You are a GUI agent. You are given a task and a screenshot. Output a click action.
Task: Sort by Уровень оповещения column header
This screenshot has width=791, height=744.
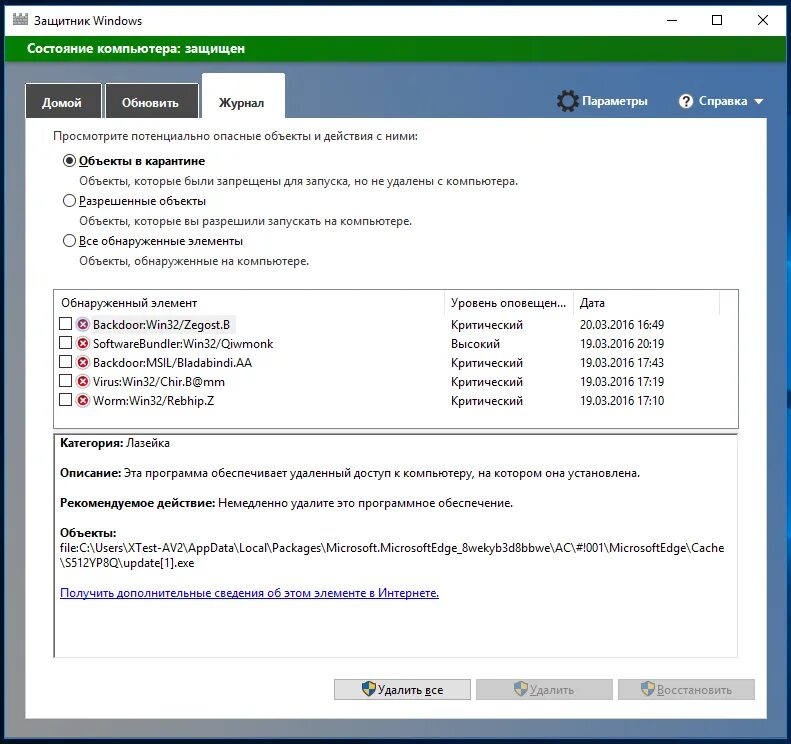tap(508, 303)
